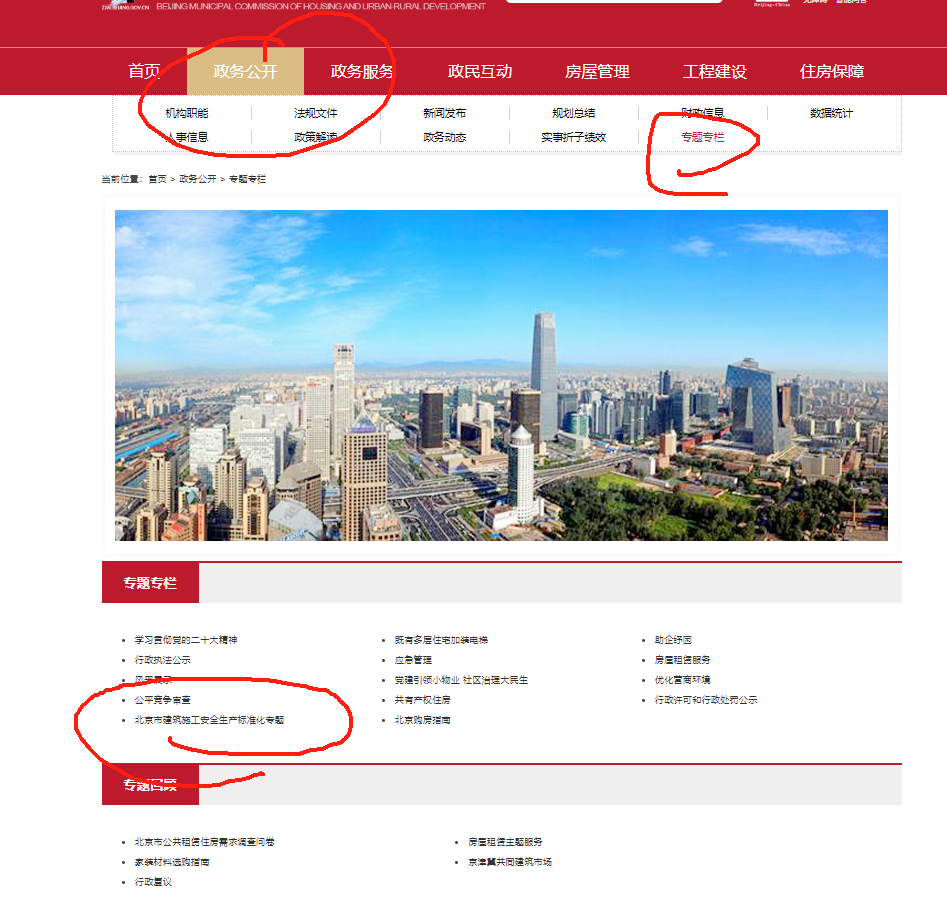Click 首页 in the breadcrumb path
The width and height of the screenshot is (947, 909).
pyautogui.click(x=157, y=179)
